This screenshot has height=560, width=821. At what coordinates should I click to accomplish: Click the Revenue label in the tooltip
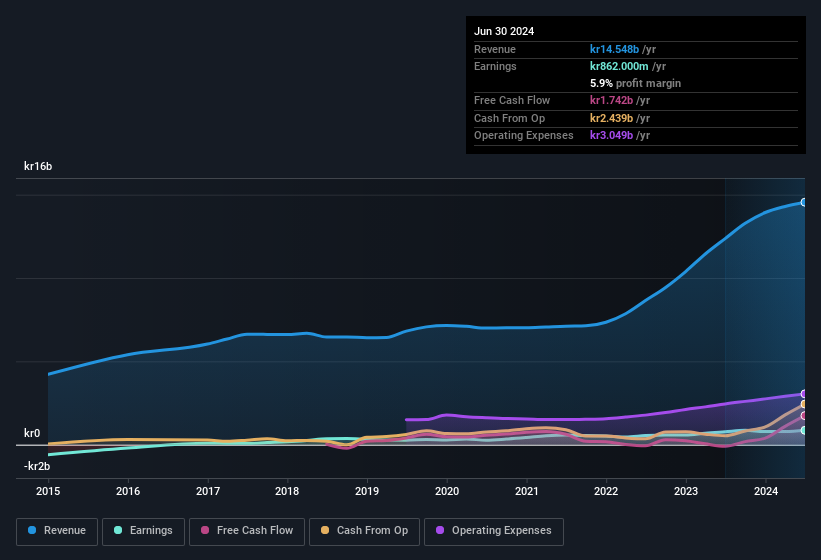495,49
